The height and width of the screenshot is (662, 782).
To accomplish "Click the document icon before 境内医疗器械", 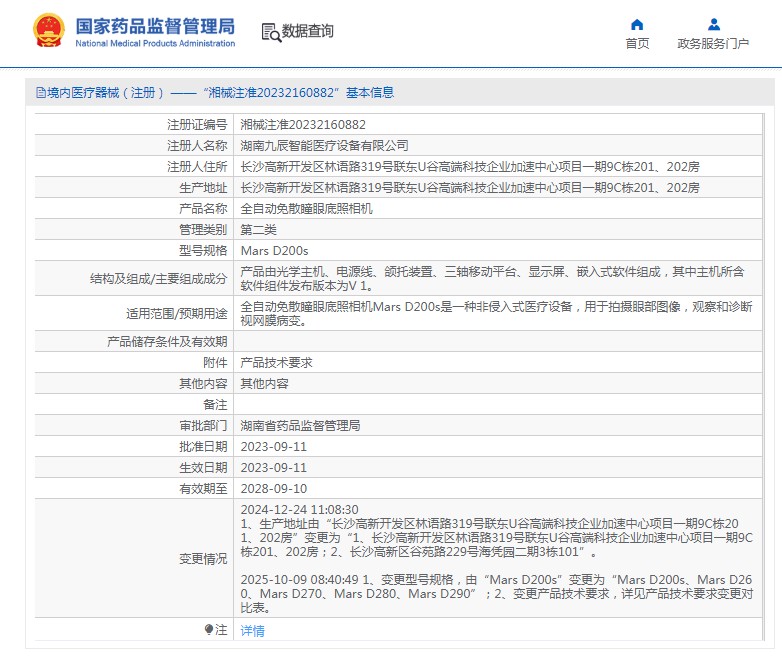I will click(40, 93).
